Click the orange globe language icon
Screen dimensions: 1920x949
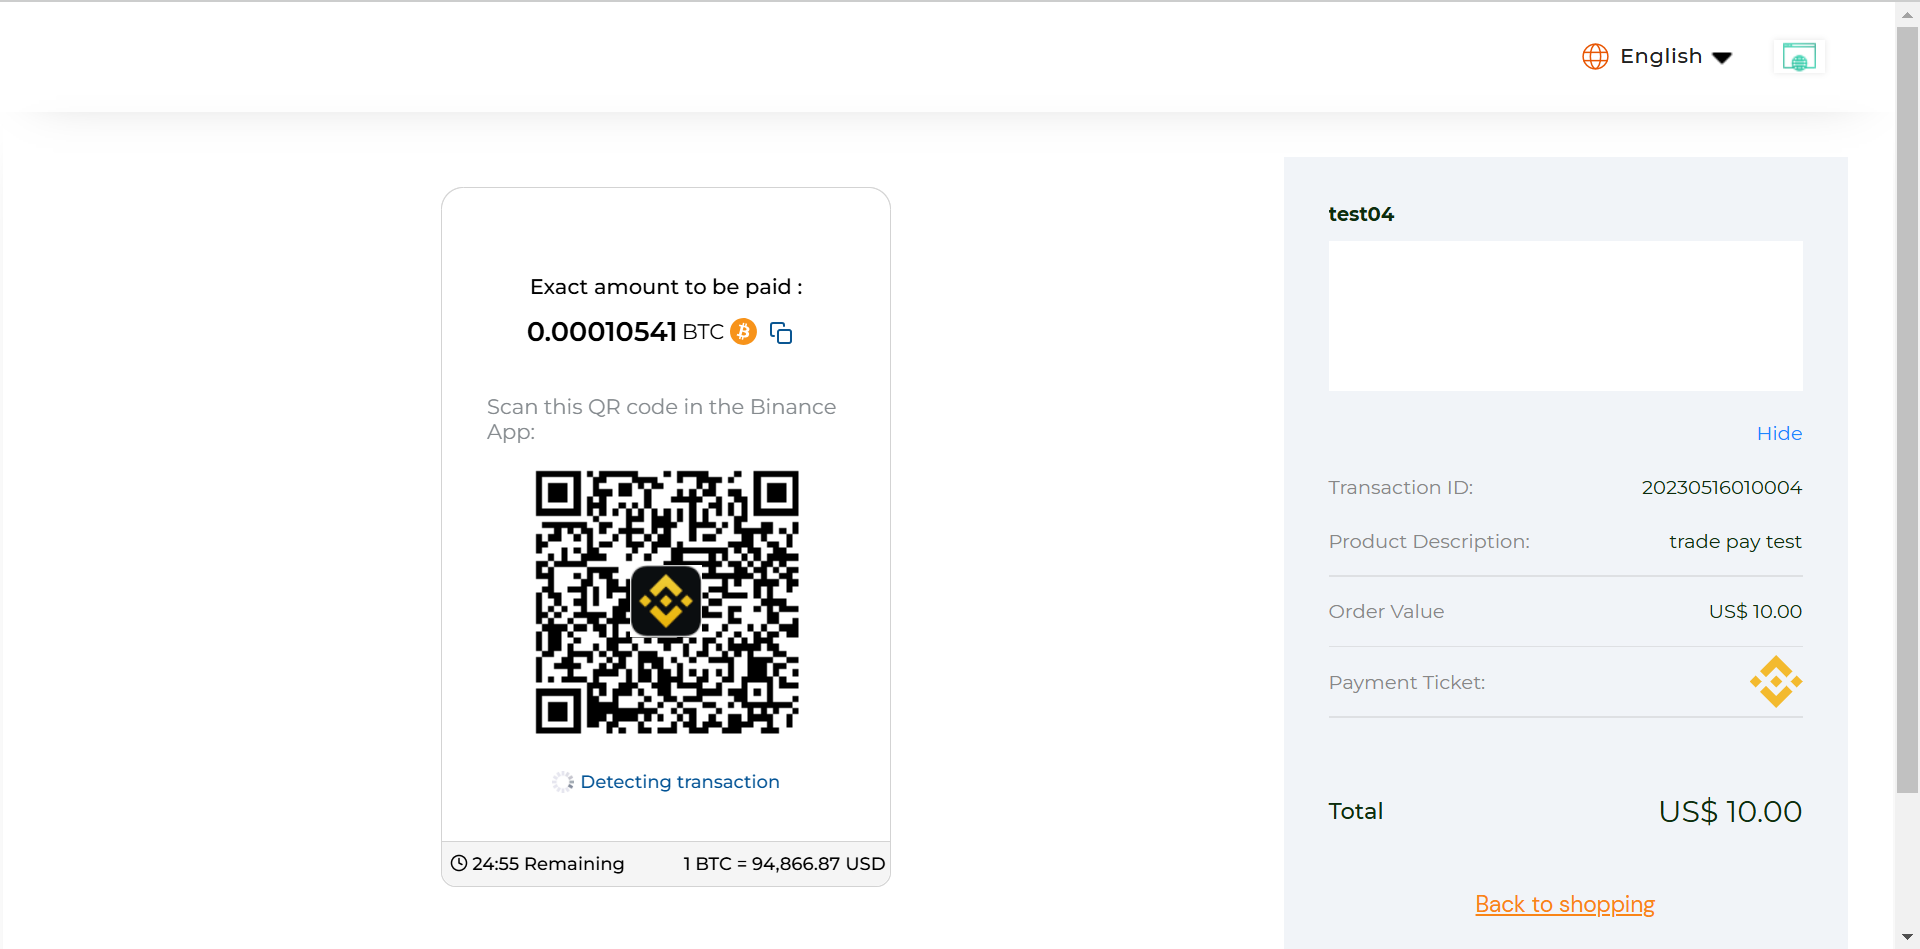(x=1596, y=56)
